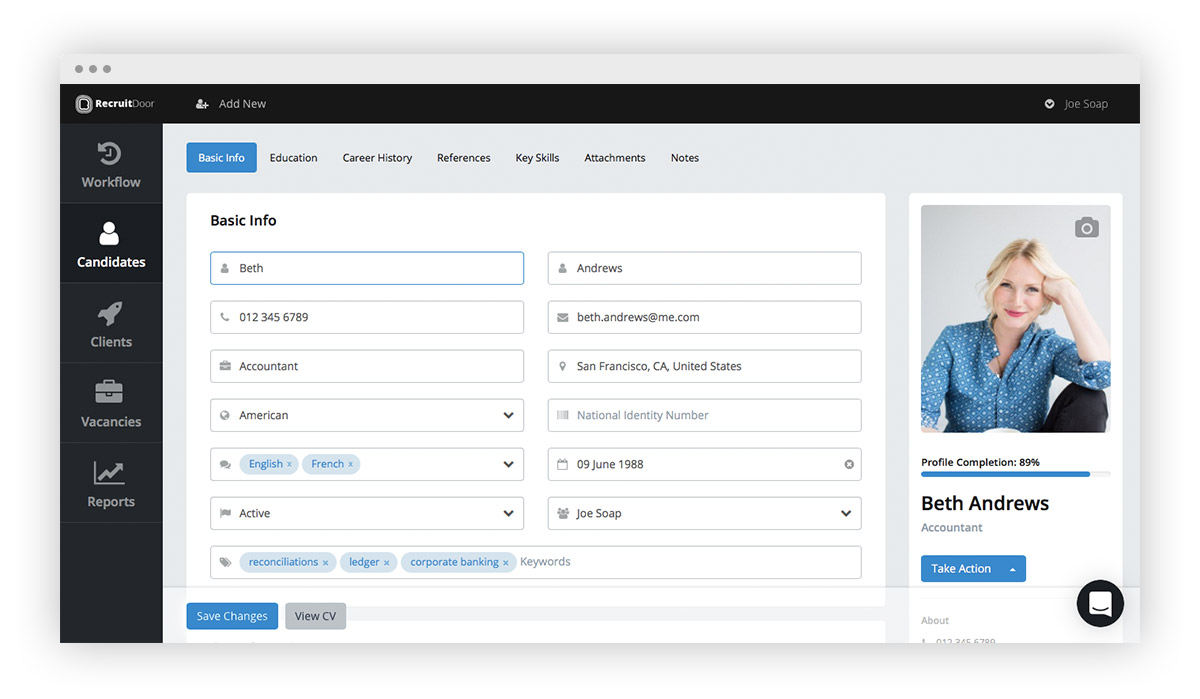
Task: Click the calendar icon in date field
Action: 563,464
